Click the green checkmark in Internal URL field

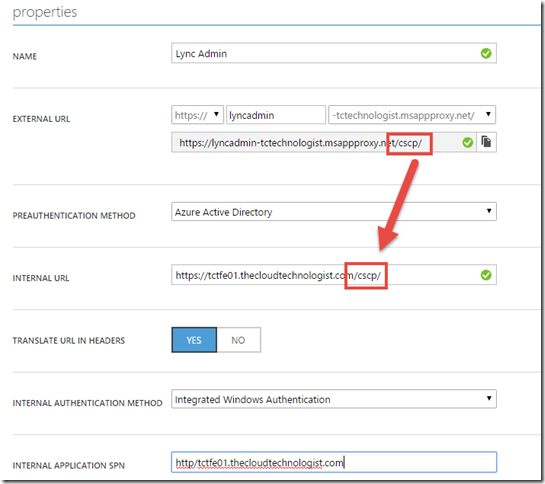(x=486, y=275)
